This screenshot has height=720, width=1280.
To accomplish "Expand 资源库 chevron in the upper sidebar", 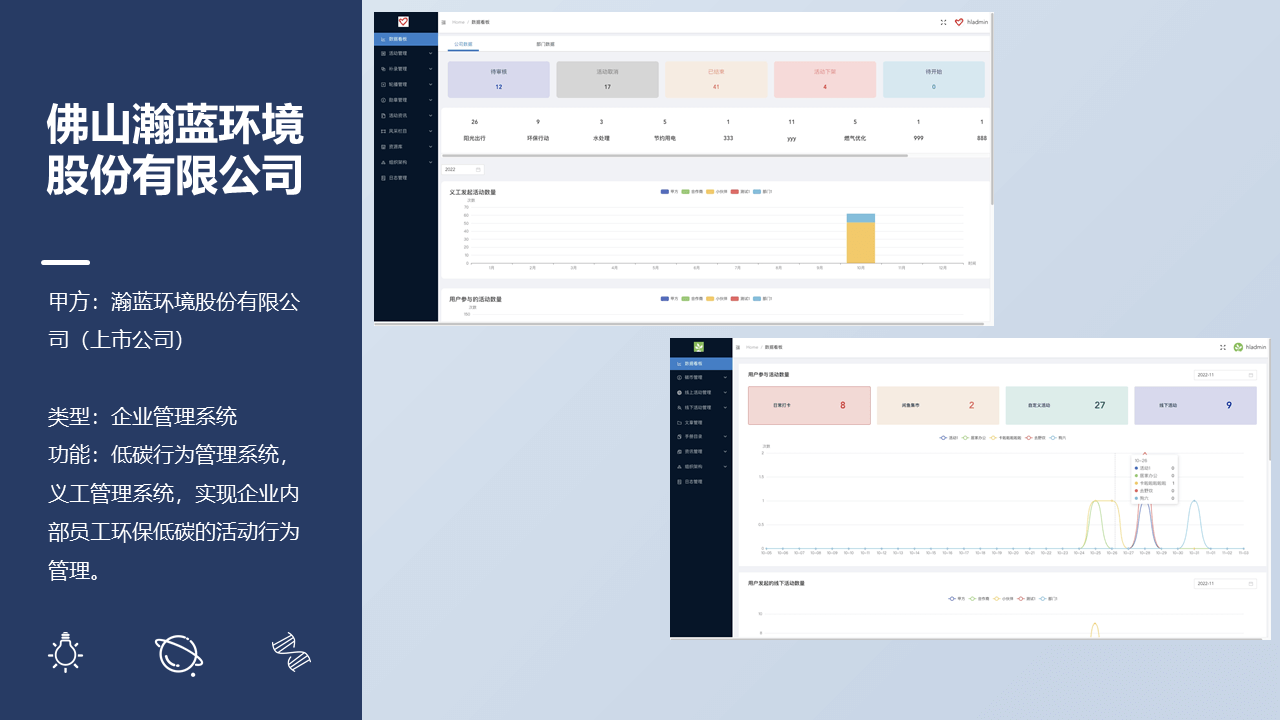I will (430, 147).
